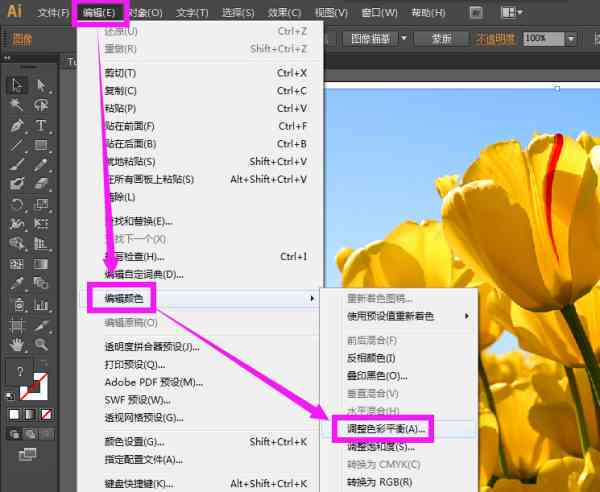Select the Magic Wand tool

pos(17,104)
